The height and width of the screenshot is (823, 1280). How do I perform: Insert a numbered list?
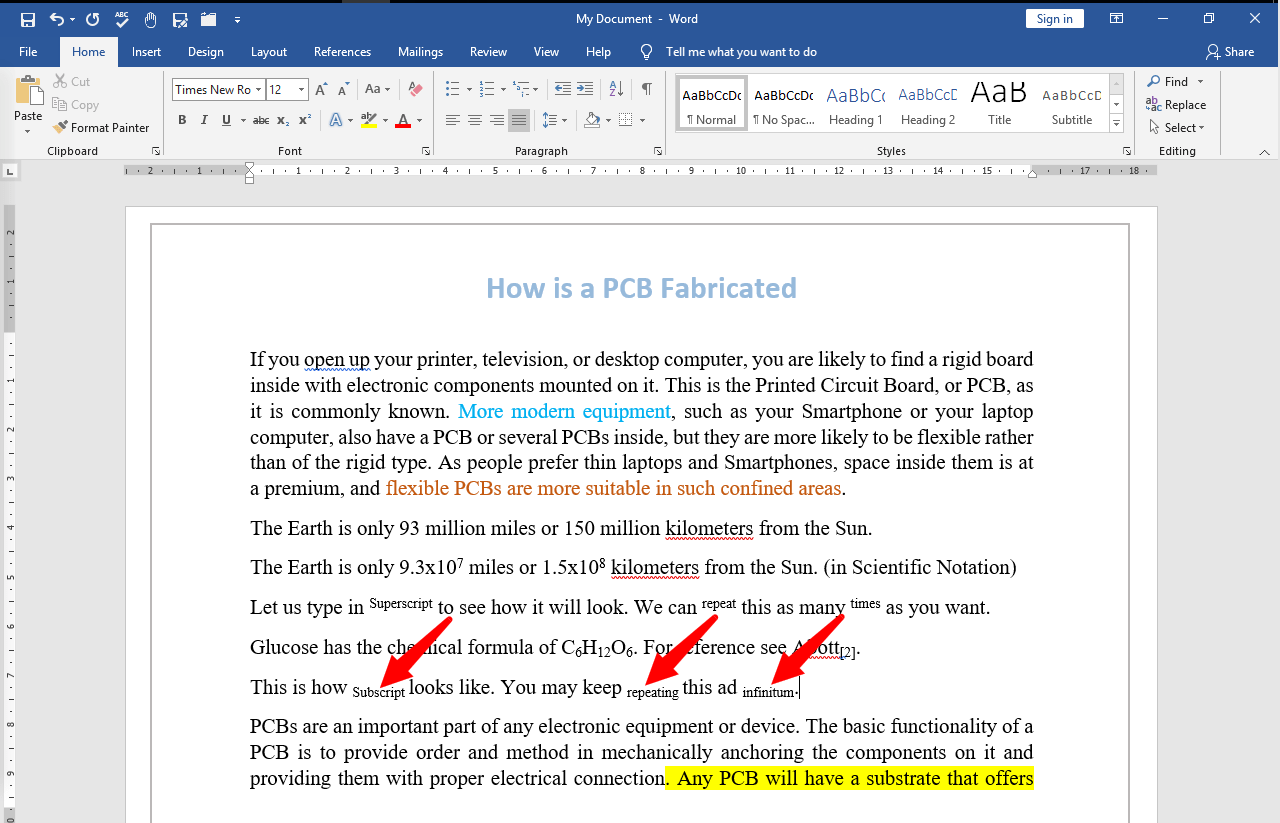pos(487,89)
